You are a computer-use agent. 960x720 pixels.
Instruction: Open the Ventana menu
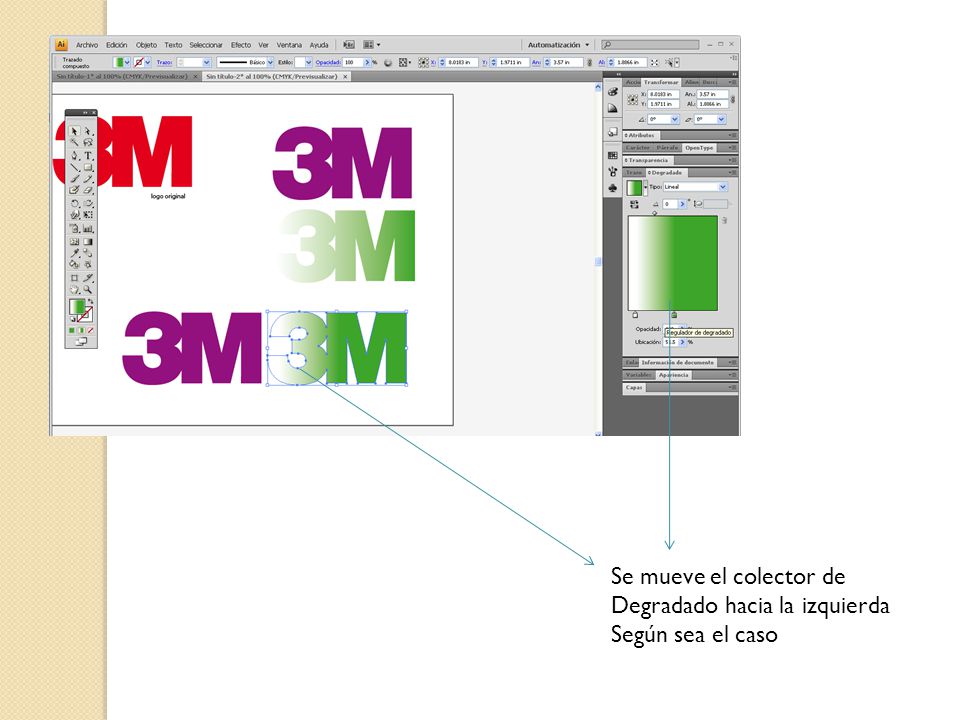tap(289, 45)
